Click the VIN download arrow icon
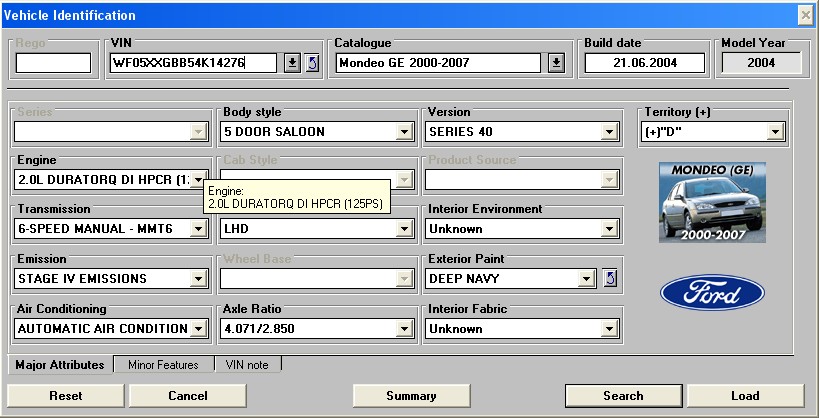The image size is (819, 418). [292, 64]
